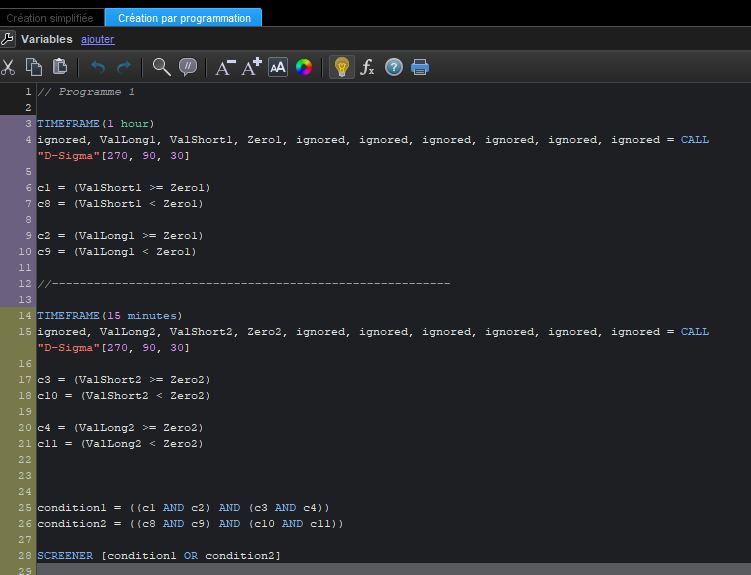Image resolution: width=751 pixels, height=575 pixels.
Task: Toggle comment with the speech bubble icon
Action: (187, 67)
